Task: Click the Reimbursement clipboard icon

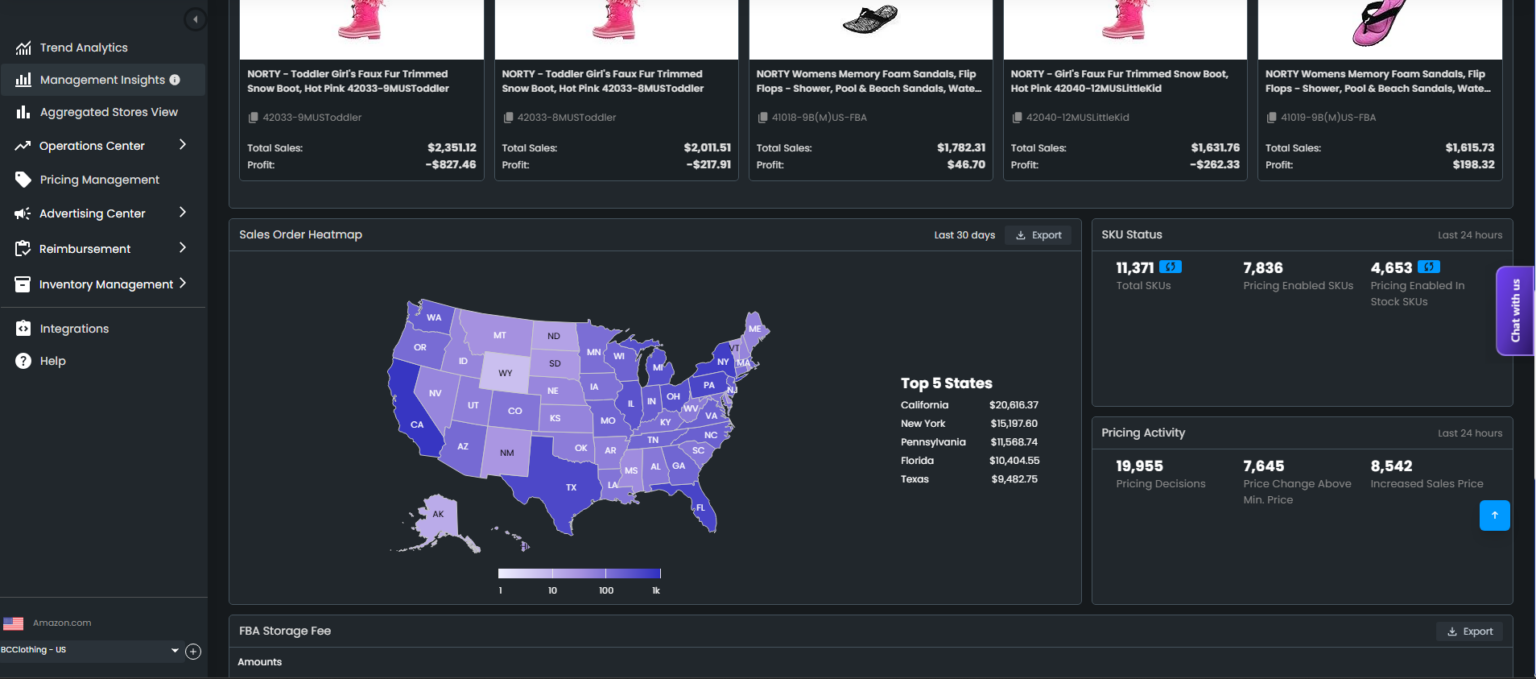Action: (x=22, y=248)
